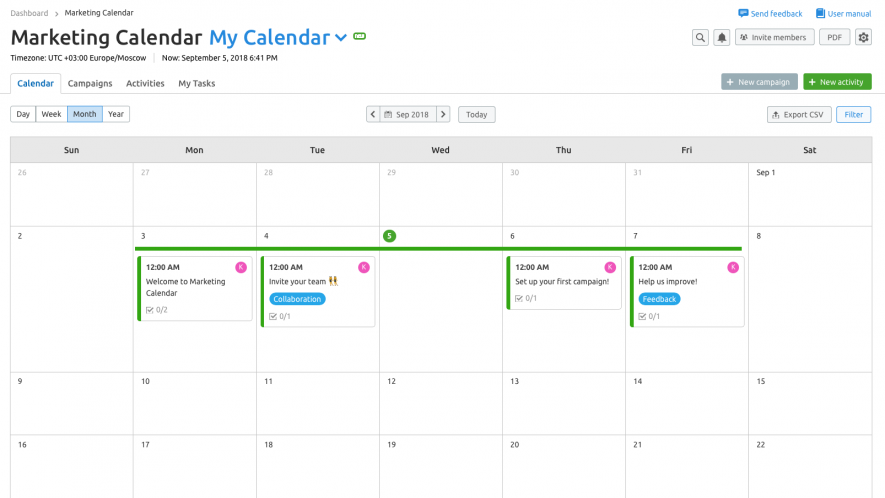Go to next month arrow
Image resolution: width=885 pixels, height=498 pixels.
tap(443, 115)
